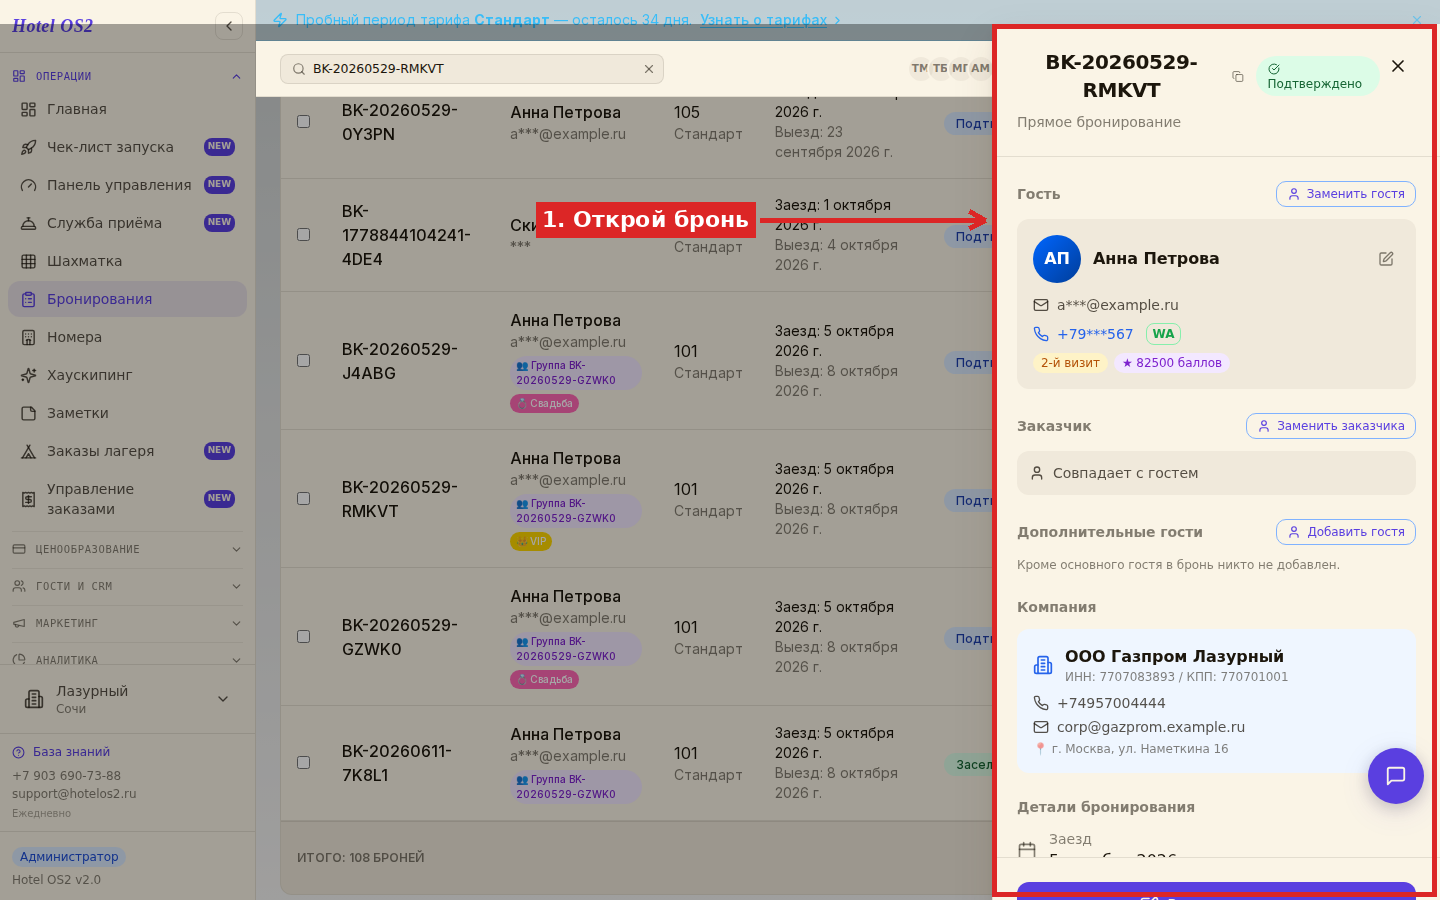
Task: Expand the Ценообразование sidebar section
Action: (x=127, y=549)
